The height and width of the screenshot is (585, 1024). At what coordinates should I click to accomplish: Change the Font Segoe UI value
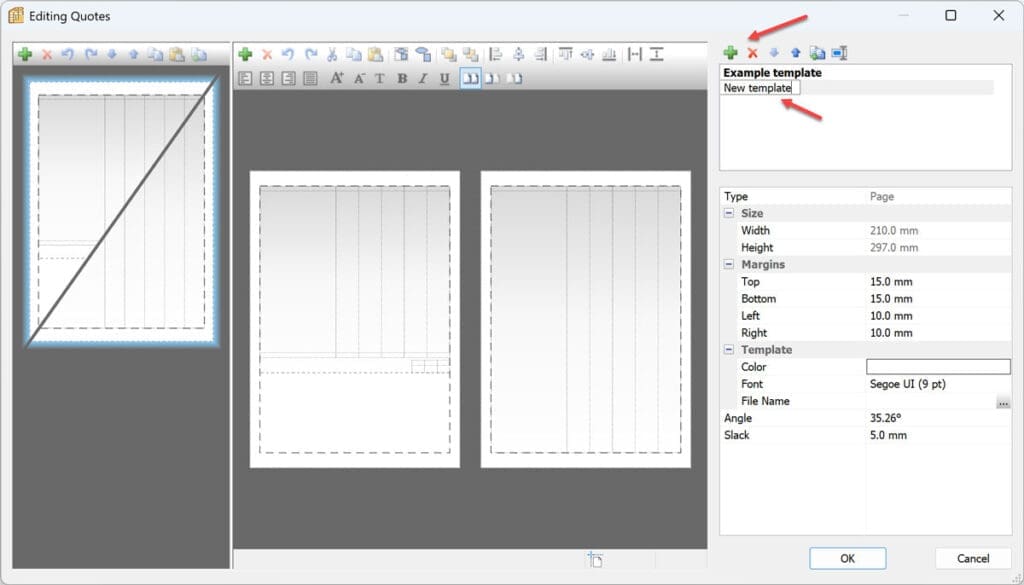click(938, 384)
